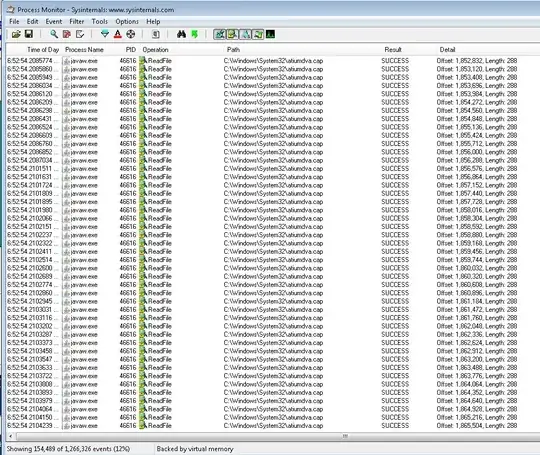Viewport: 540px width, 455px height.
Task: Select the event at 6:52:54.2101511
Action: click(x=273, y=168)
